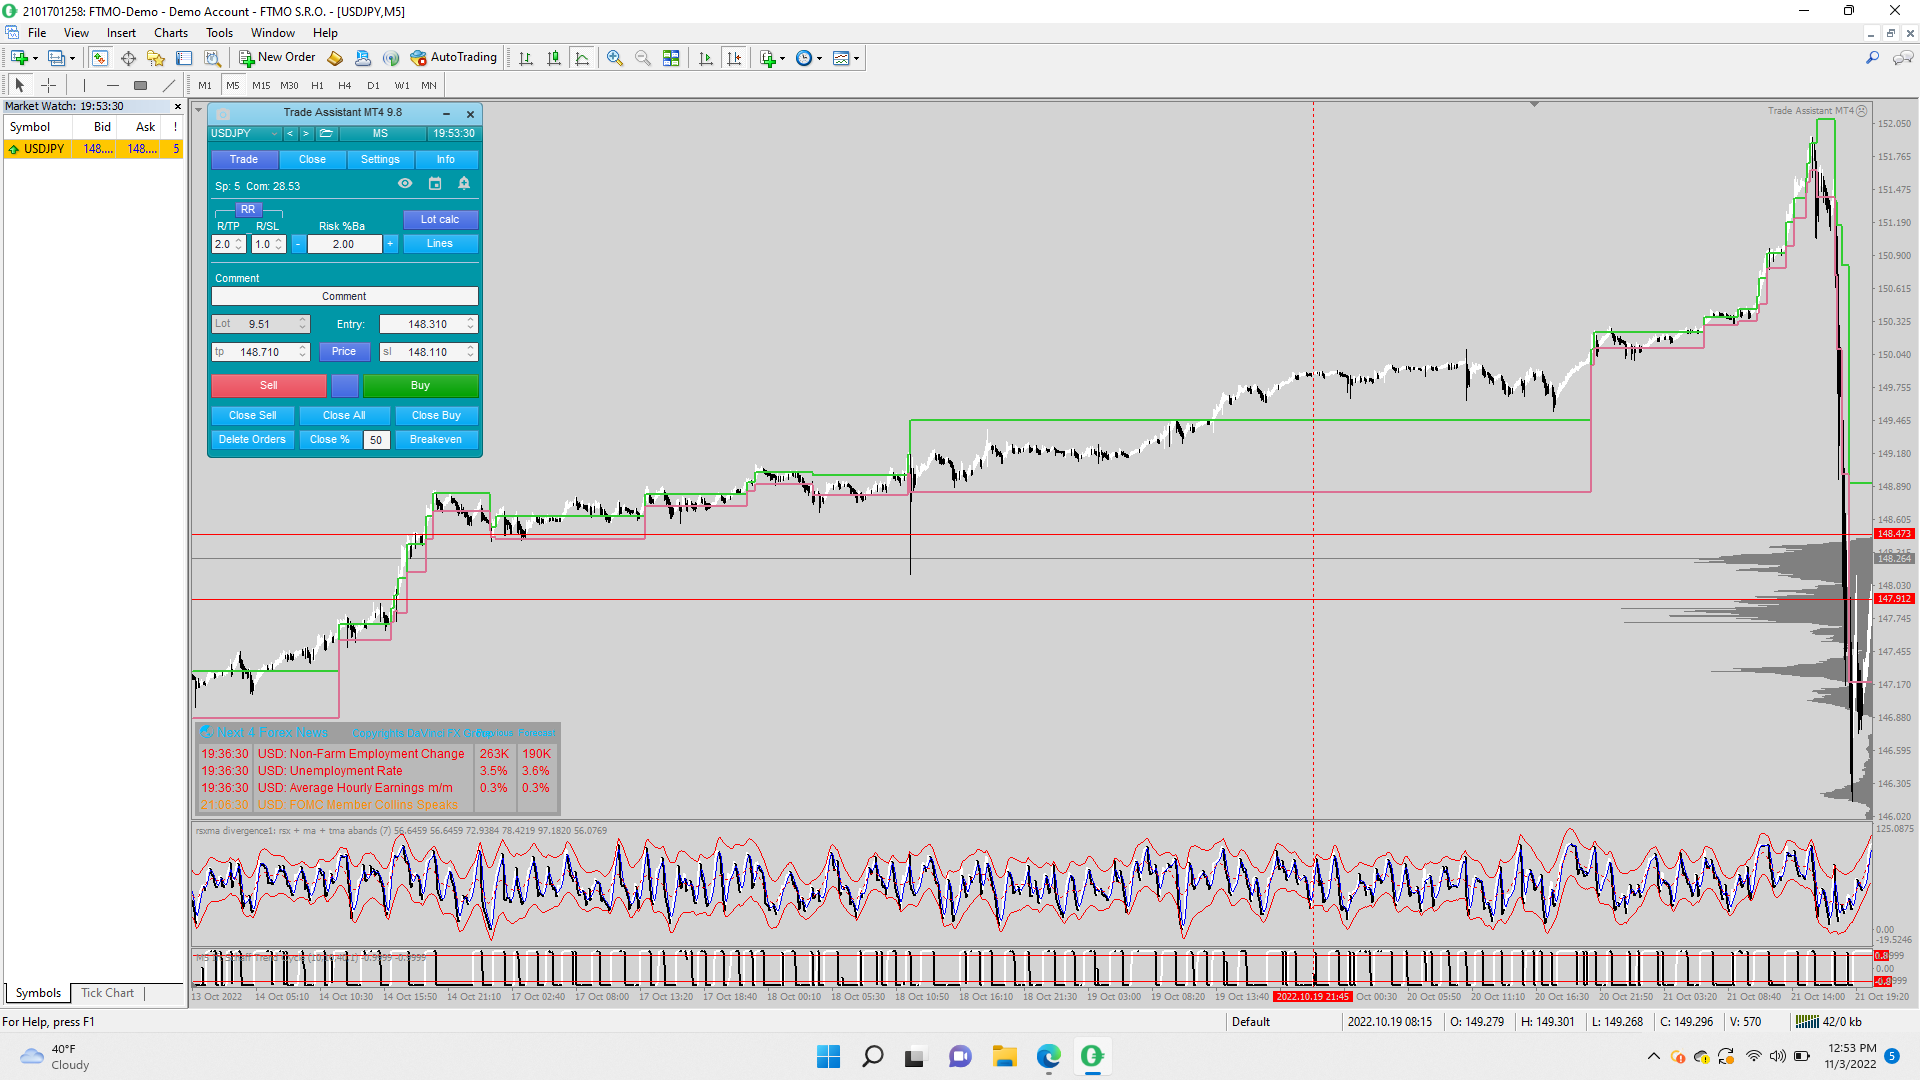
Task: Open the Templates dropdown arrow in toolbar
Action: coord(857,58)
